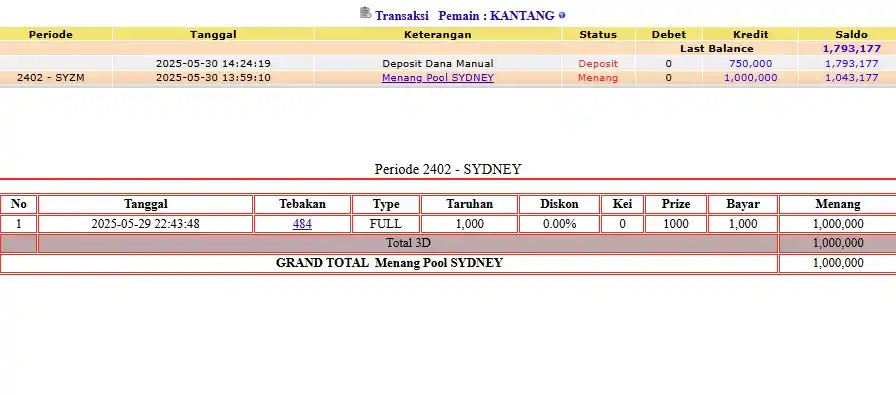Click the Taruhan column header
The height and width of the screenshot is (395, 896).
(470, 204)
